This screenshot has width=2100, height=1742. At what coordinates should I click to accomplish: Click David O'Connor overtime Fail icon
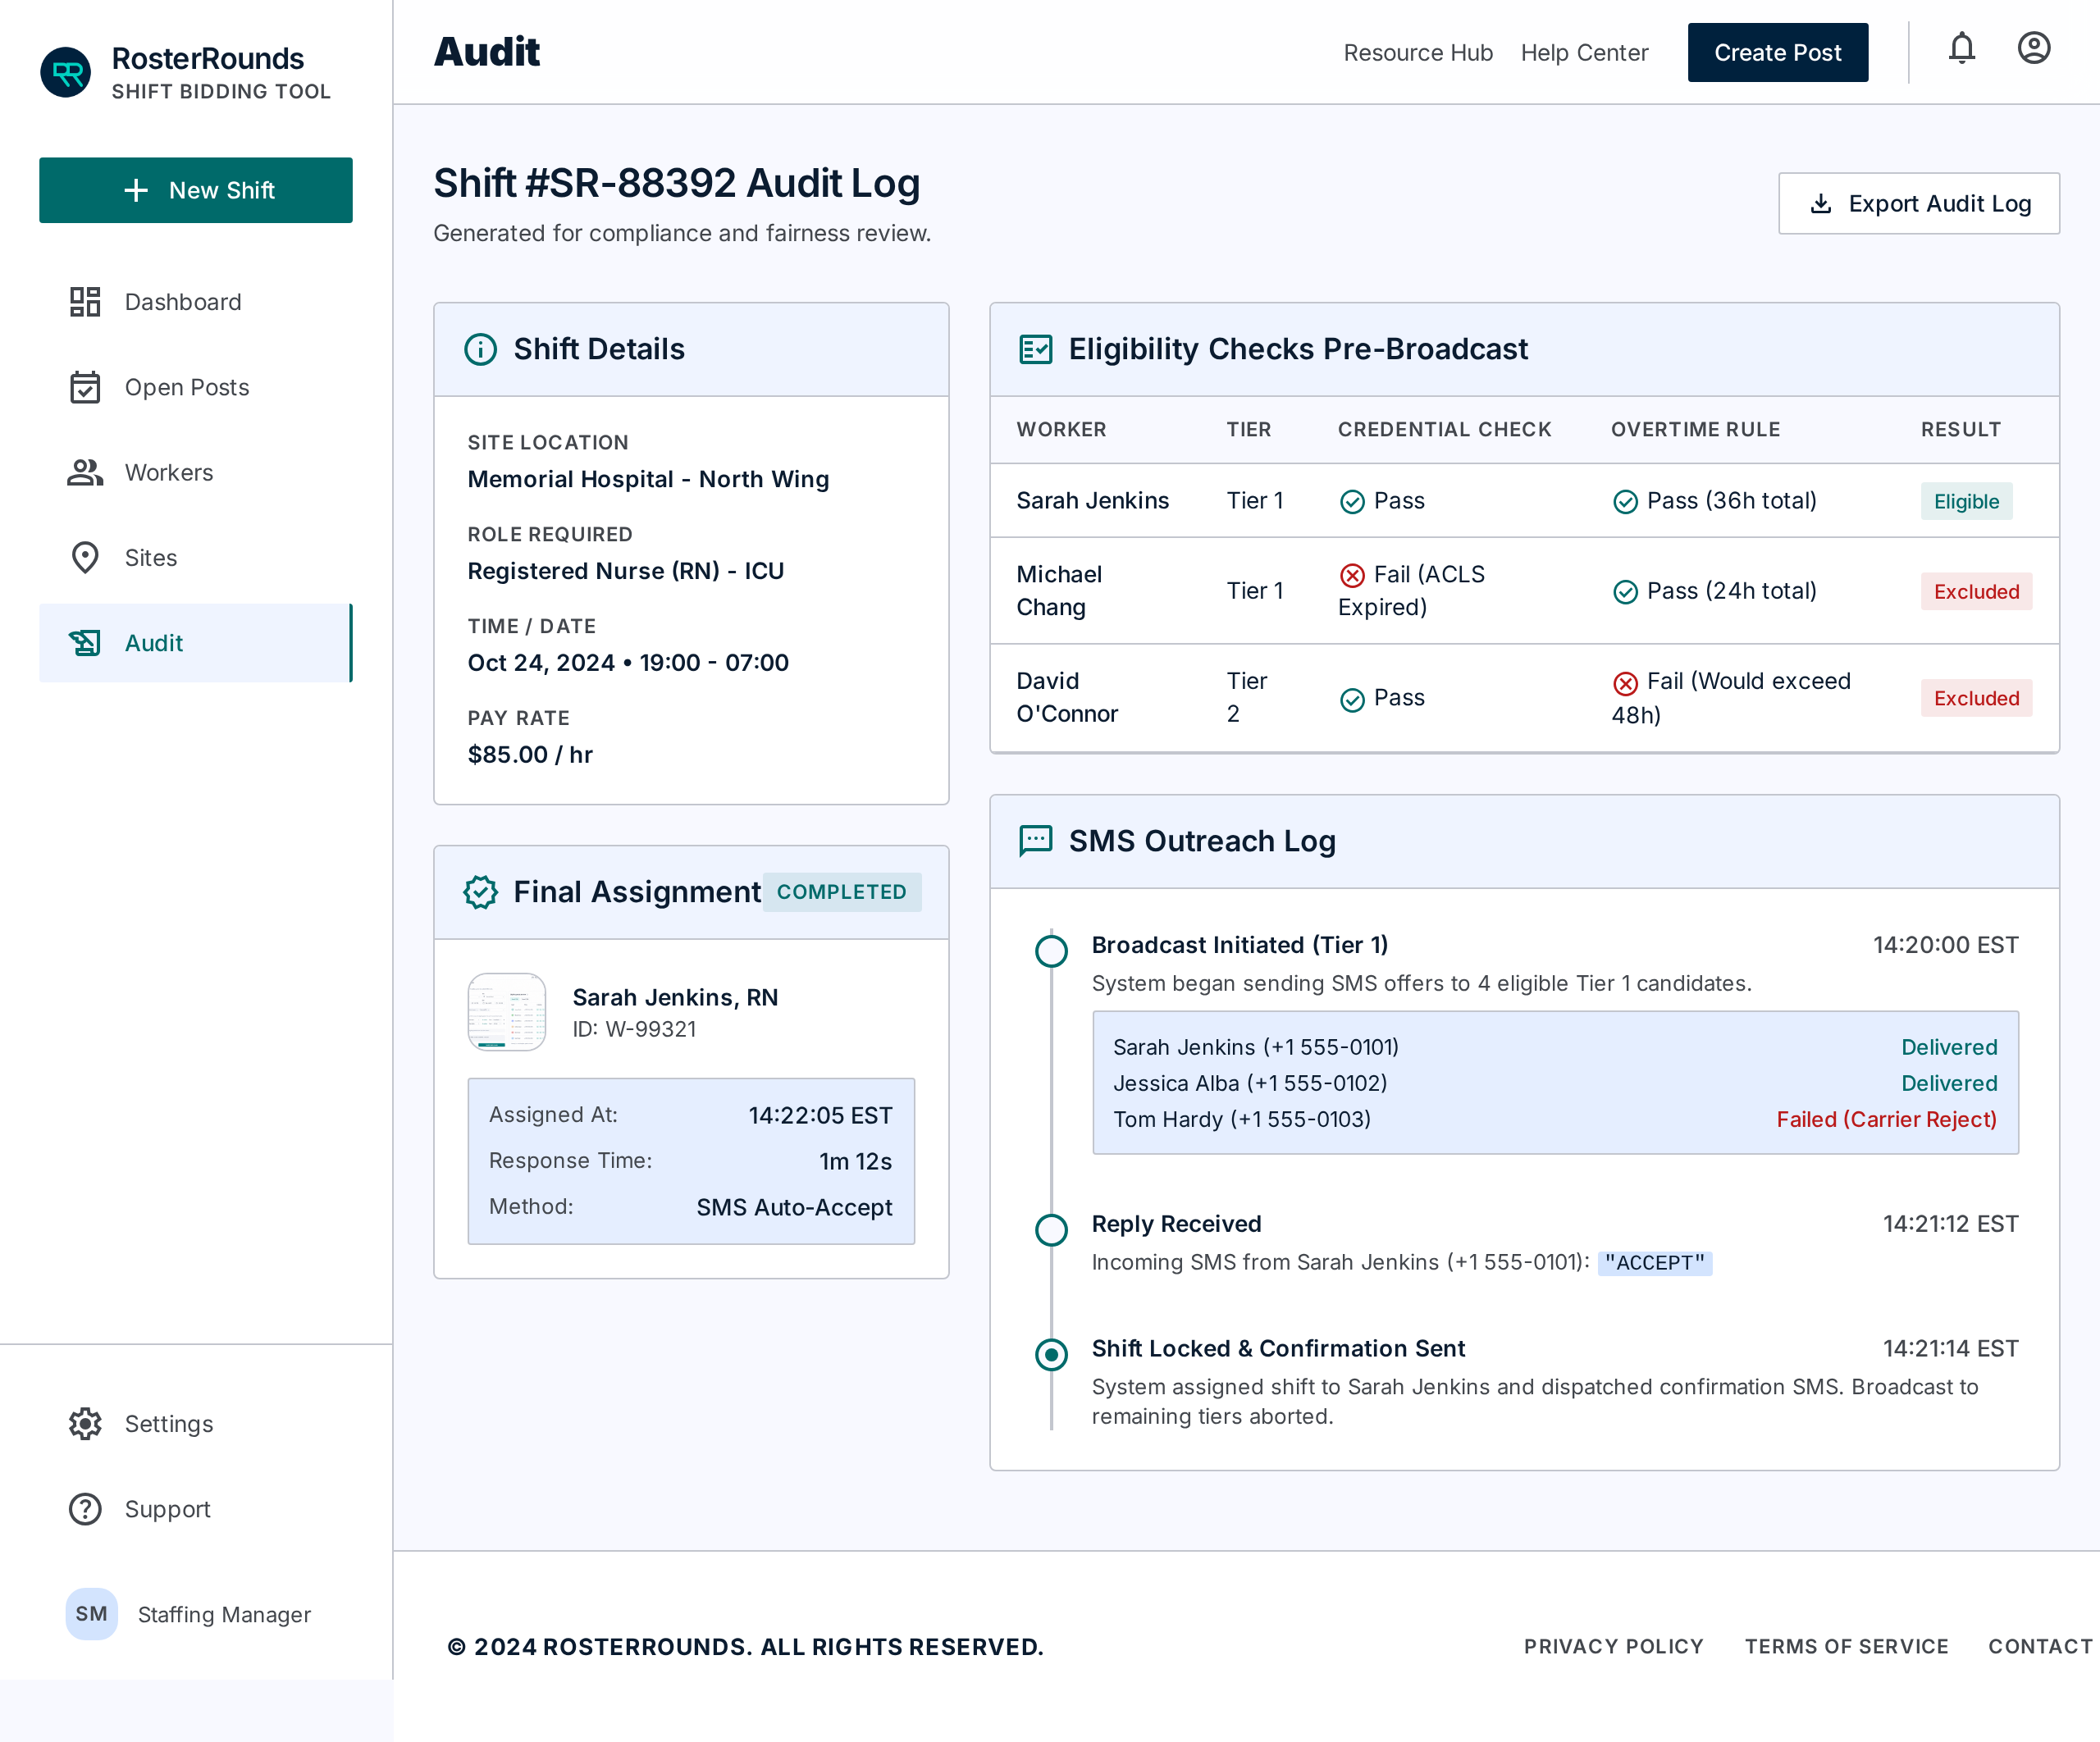click(x=1625, y=683)
